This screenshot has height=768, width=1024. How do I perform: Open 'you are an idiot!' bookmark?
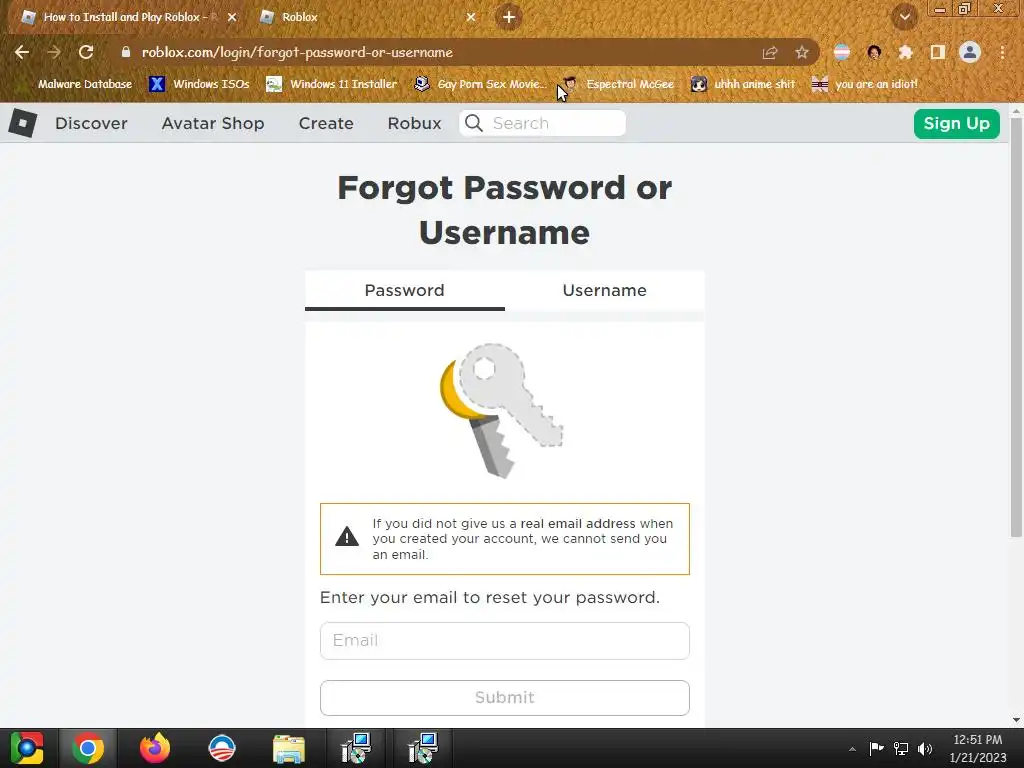coord(865,84)
